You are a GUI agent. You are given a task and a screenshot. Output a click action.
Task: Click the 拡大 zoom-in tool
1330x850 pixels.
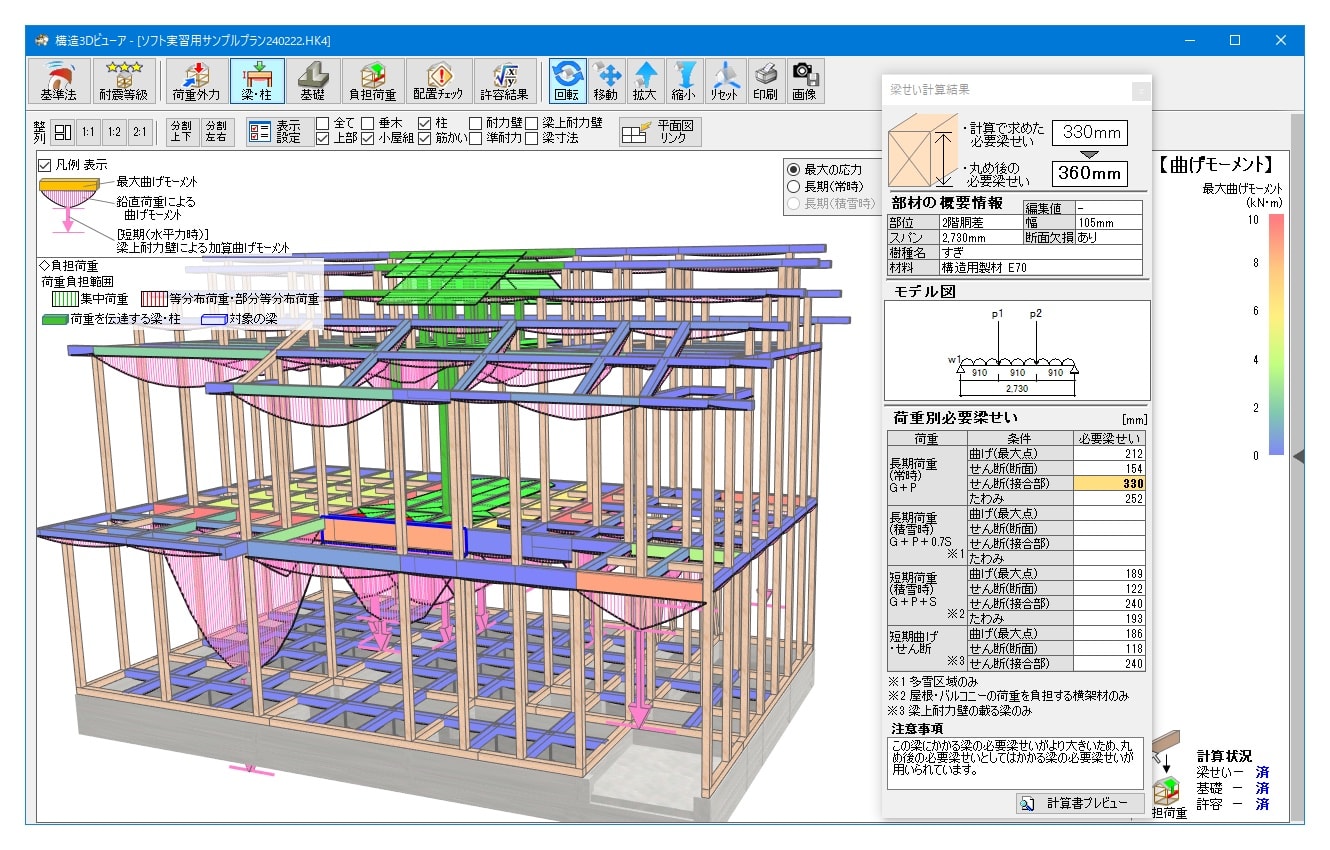click(x=645, y=81)
